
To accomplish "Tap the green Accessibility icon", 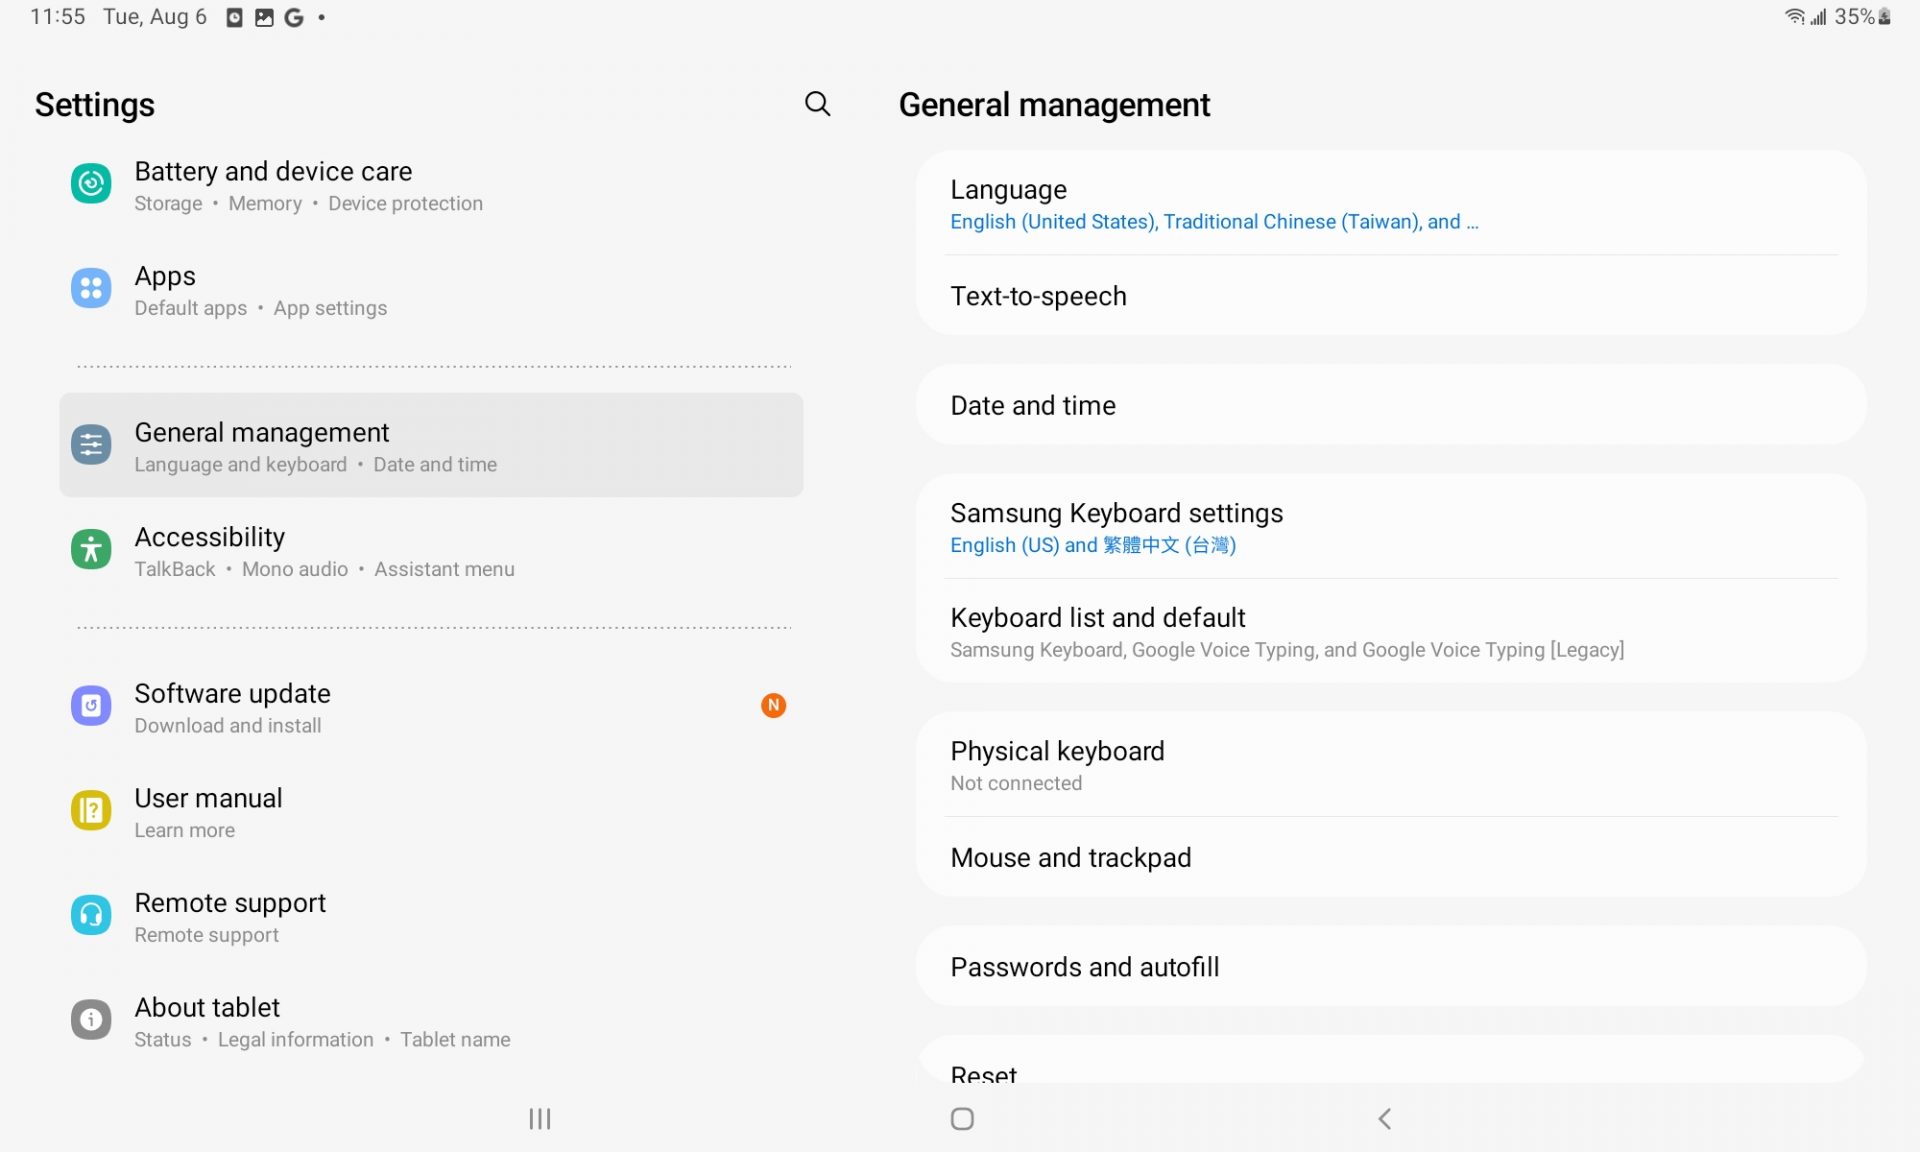I will coord(91,550).
